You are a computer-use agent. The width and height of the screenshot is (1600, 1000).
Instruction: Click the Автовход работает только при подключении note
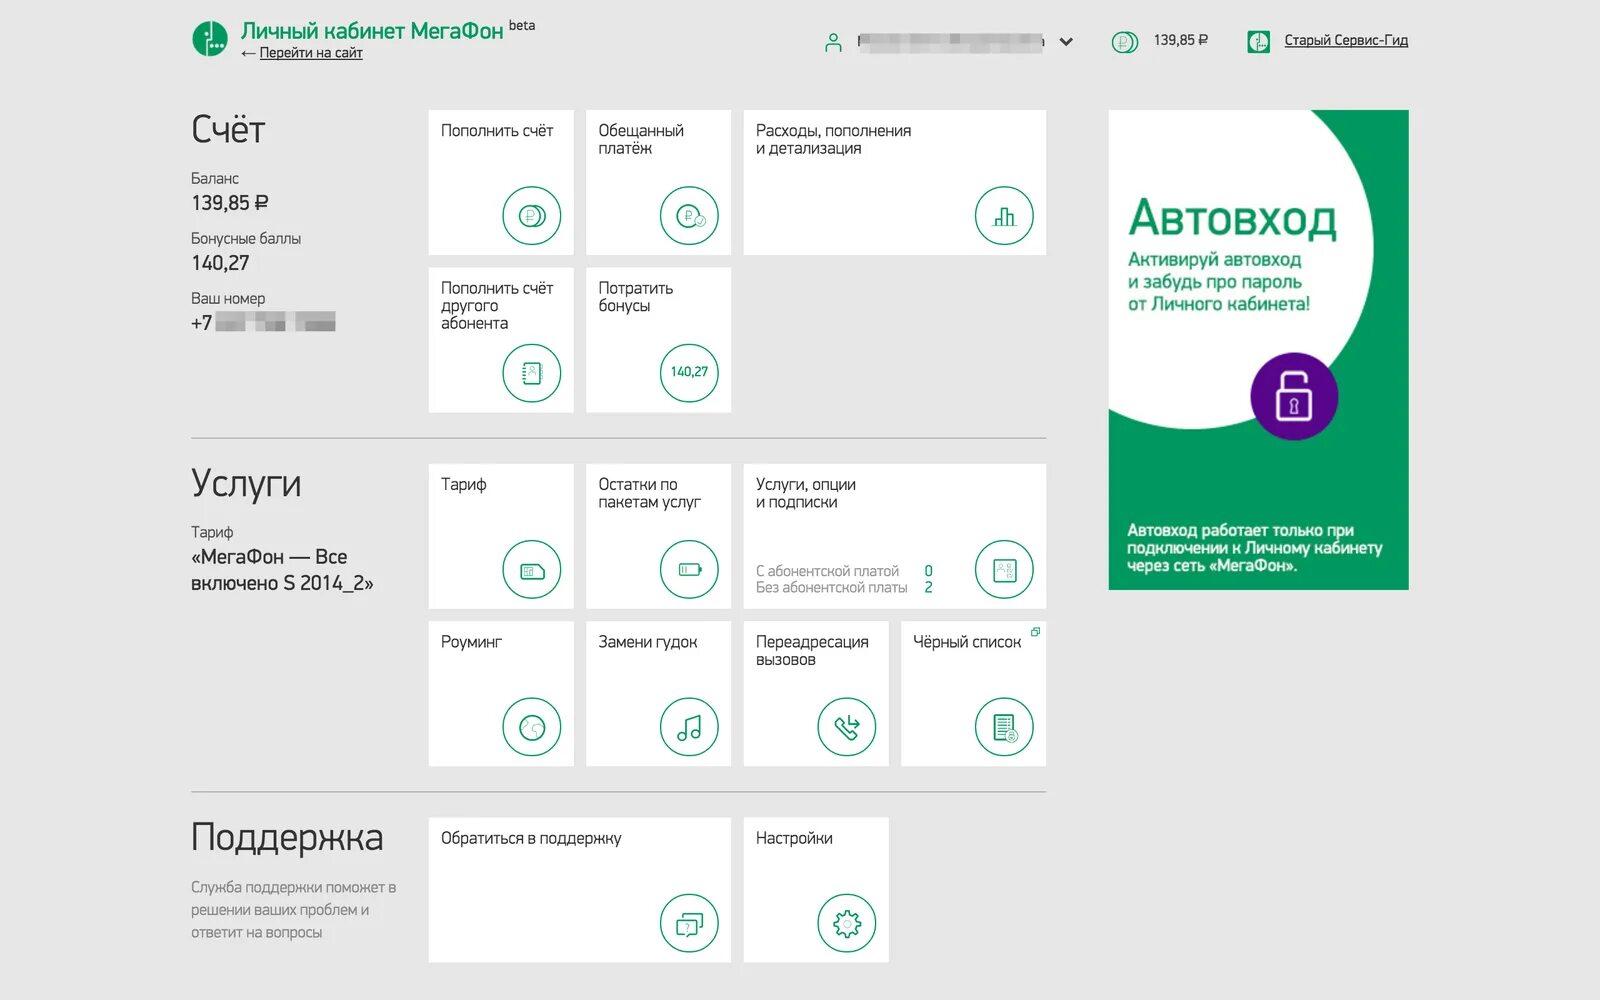1254,548
